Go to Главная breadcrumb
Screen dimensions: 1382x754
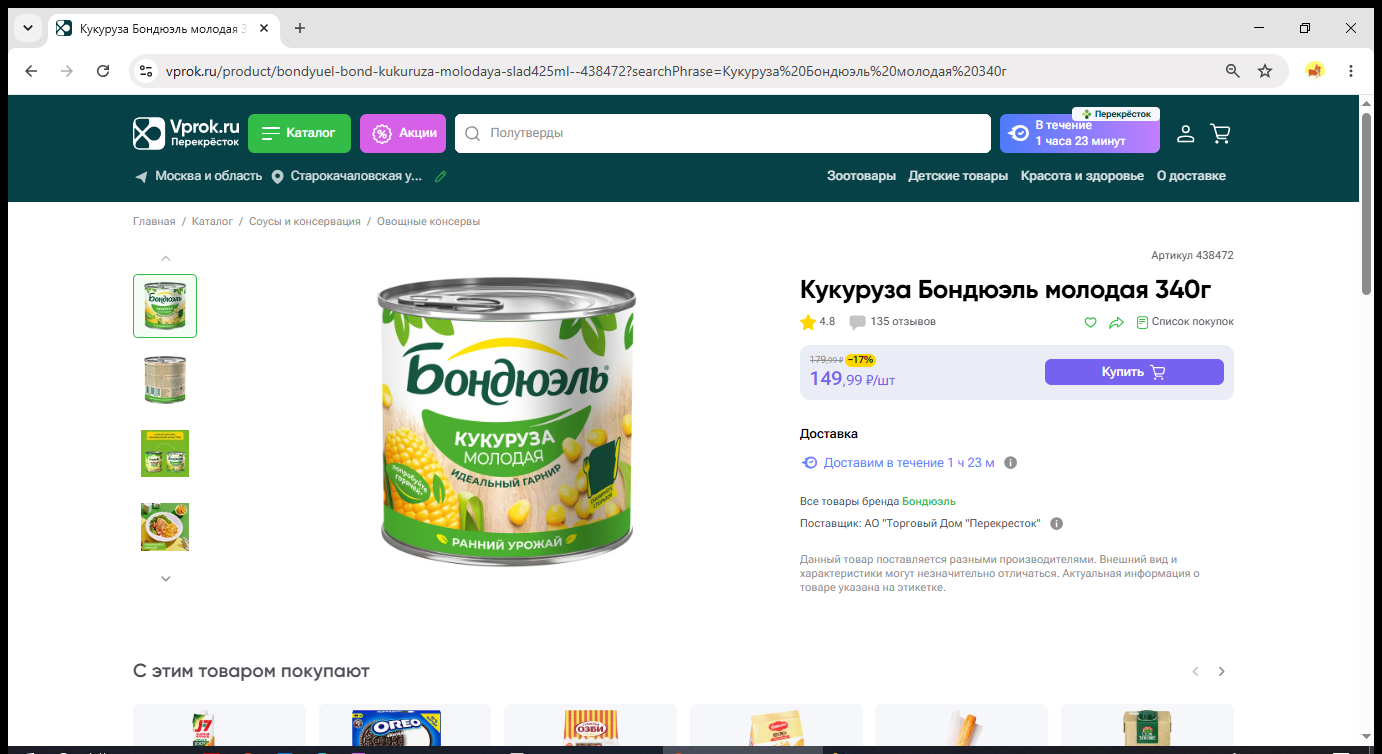(x=154, y=221)
